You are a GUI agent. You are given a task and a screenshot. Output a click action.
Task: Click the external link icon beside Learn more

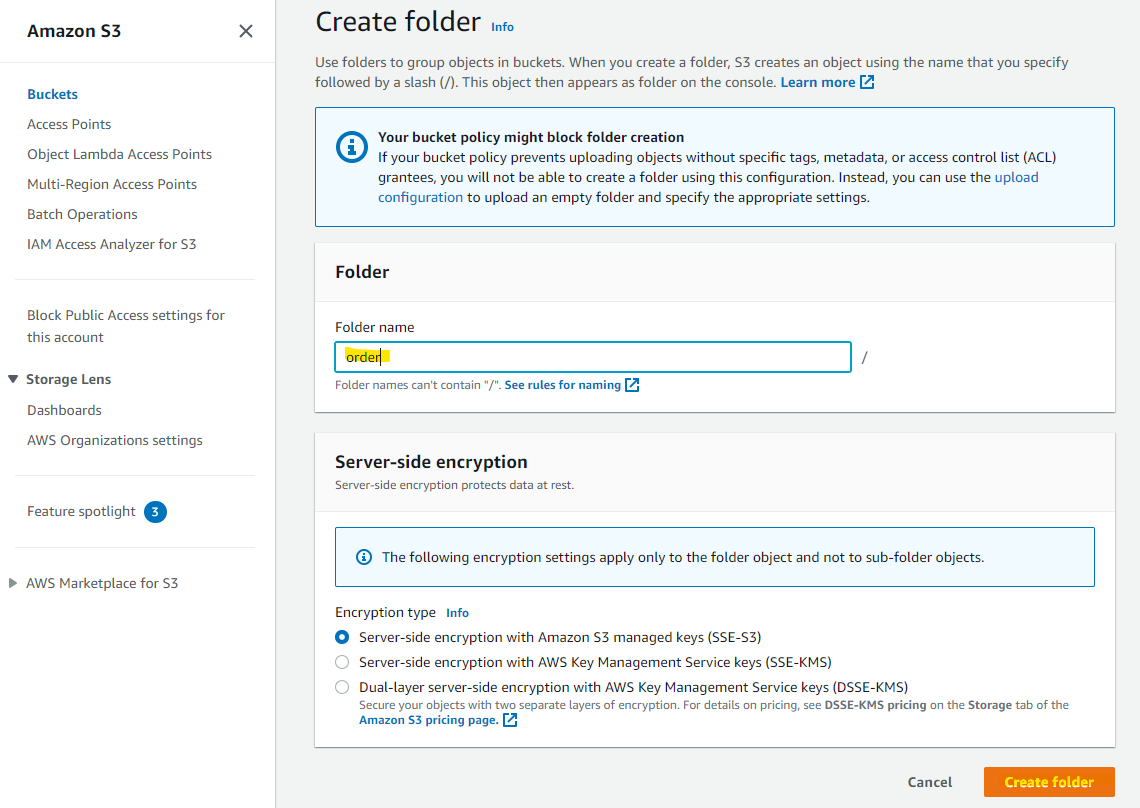tap(867, 82)
